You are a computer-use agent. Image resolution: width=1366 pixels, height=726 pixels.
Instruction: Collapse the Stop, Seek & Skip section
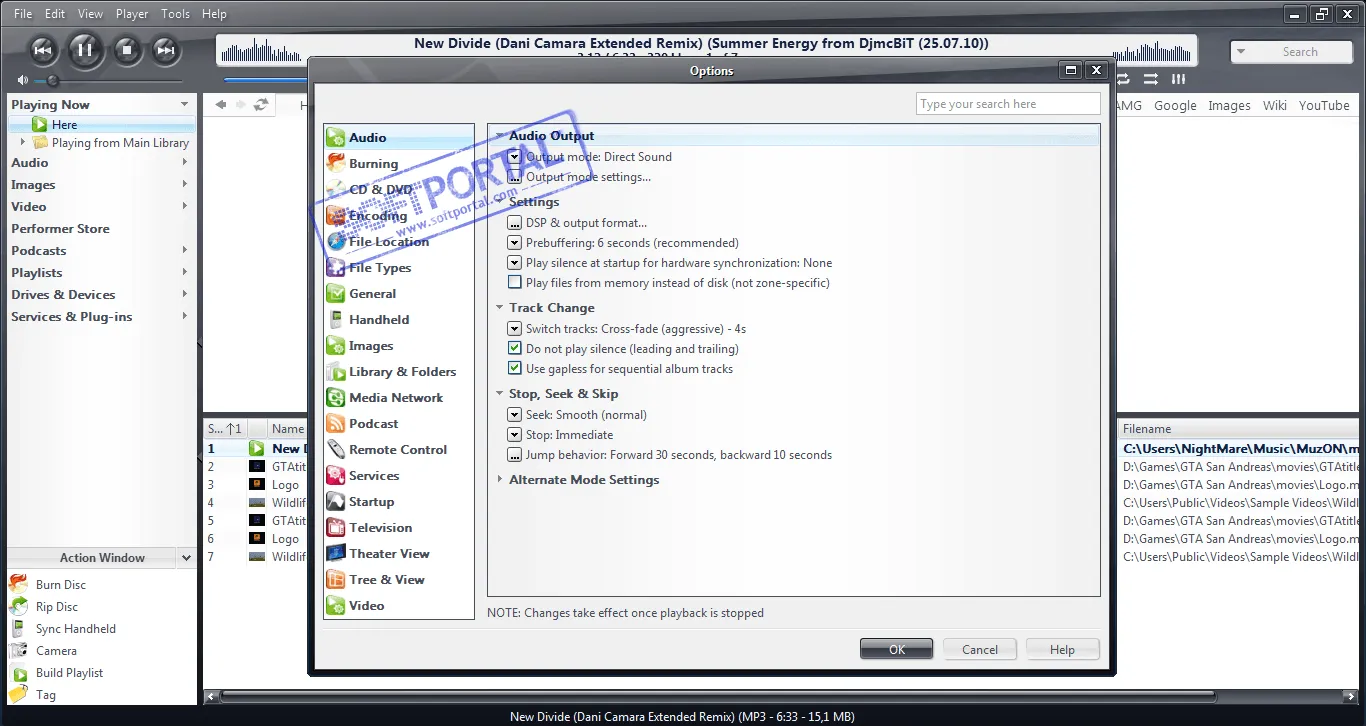click(x=500, y=394)
